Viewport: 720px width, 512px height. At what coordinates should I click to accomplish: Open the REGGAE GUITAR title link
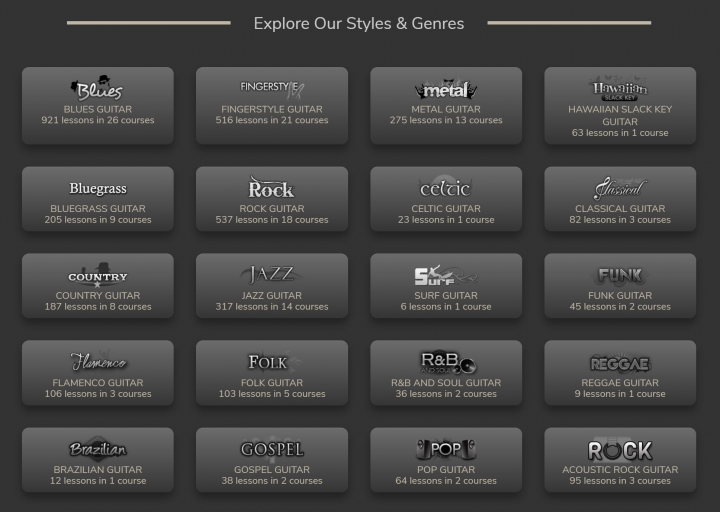(x=620, y=383)
